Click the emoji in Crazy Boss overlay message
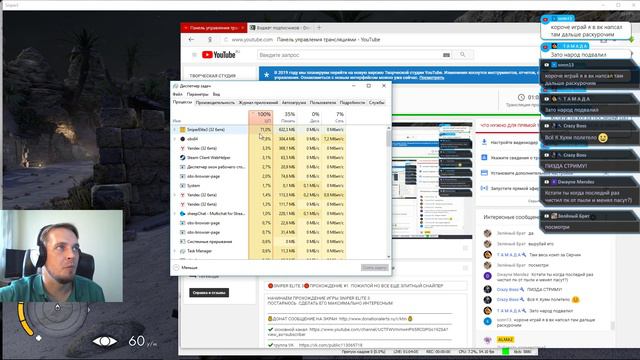Screen dimensions: 640x360 click(x=602, y=138)
